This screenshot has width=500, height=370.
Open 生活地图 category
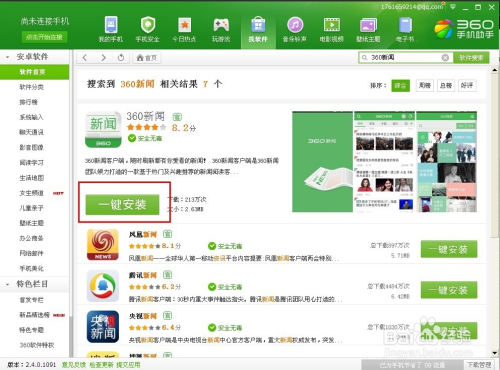coord(32,178)
